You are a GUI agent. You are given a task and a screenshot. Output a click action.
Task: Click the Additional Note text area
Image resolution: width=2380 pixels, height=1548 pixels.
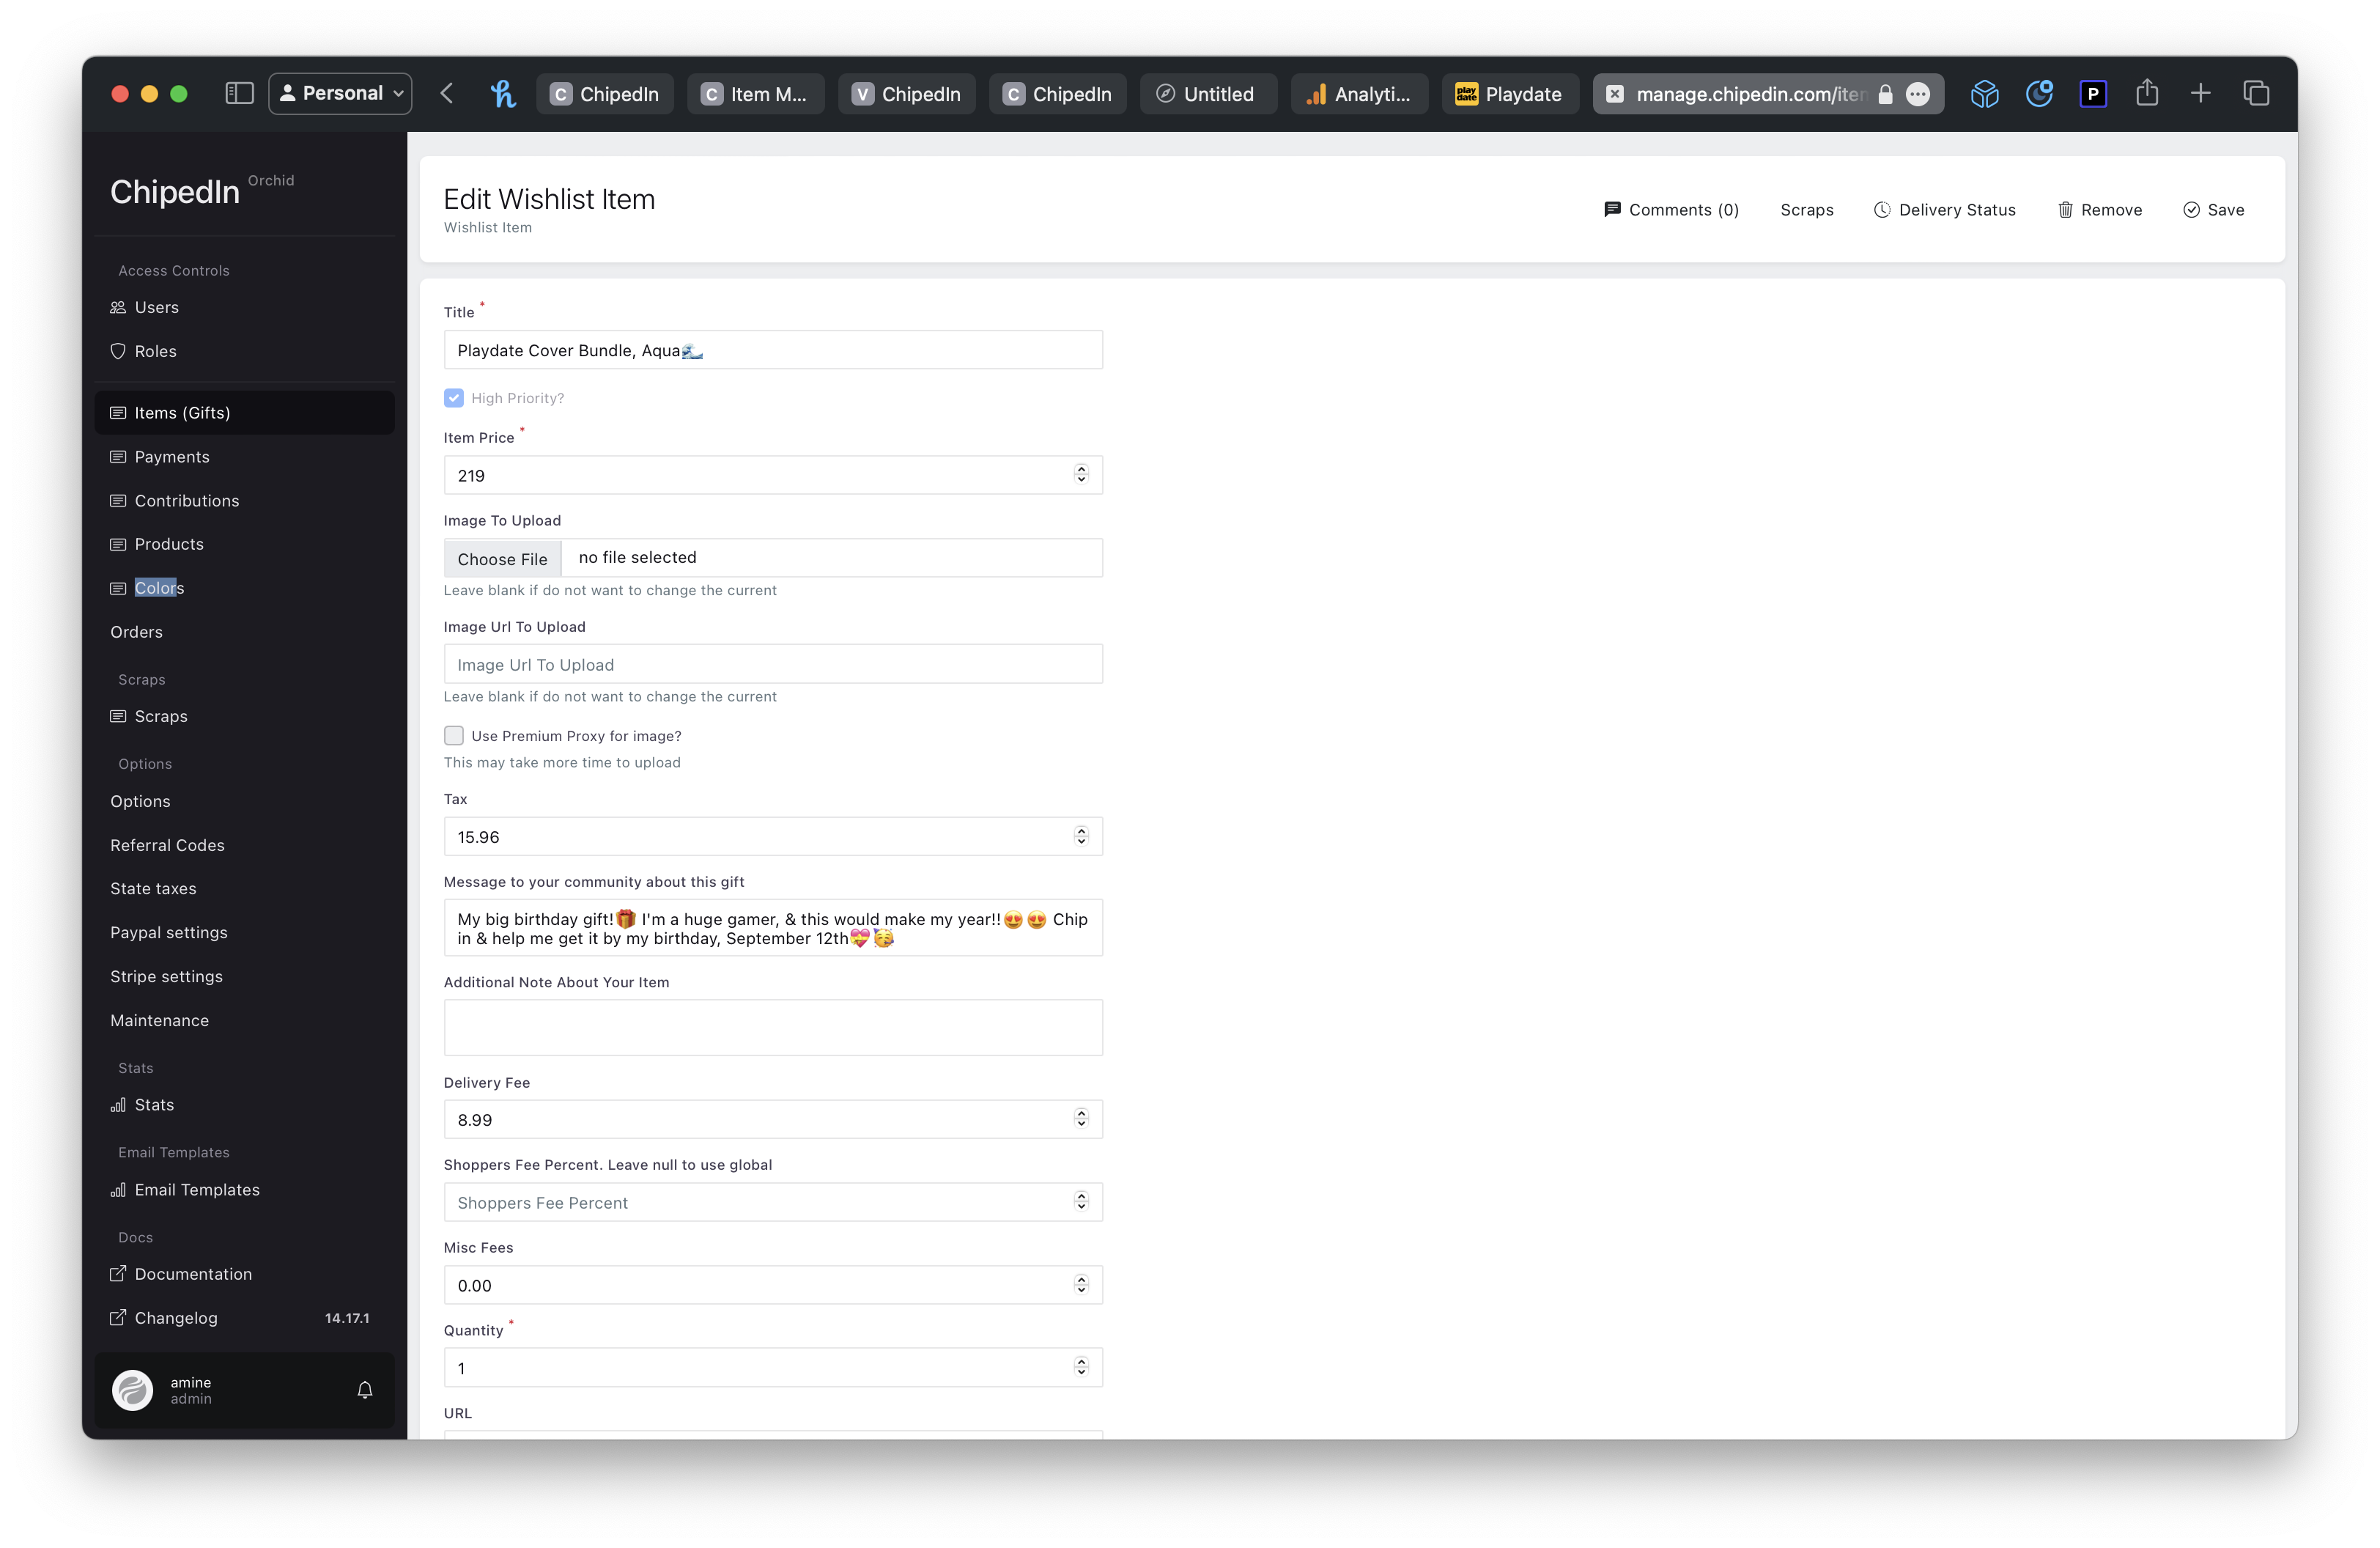[773, 1027]
